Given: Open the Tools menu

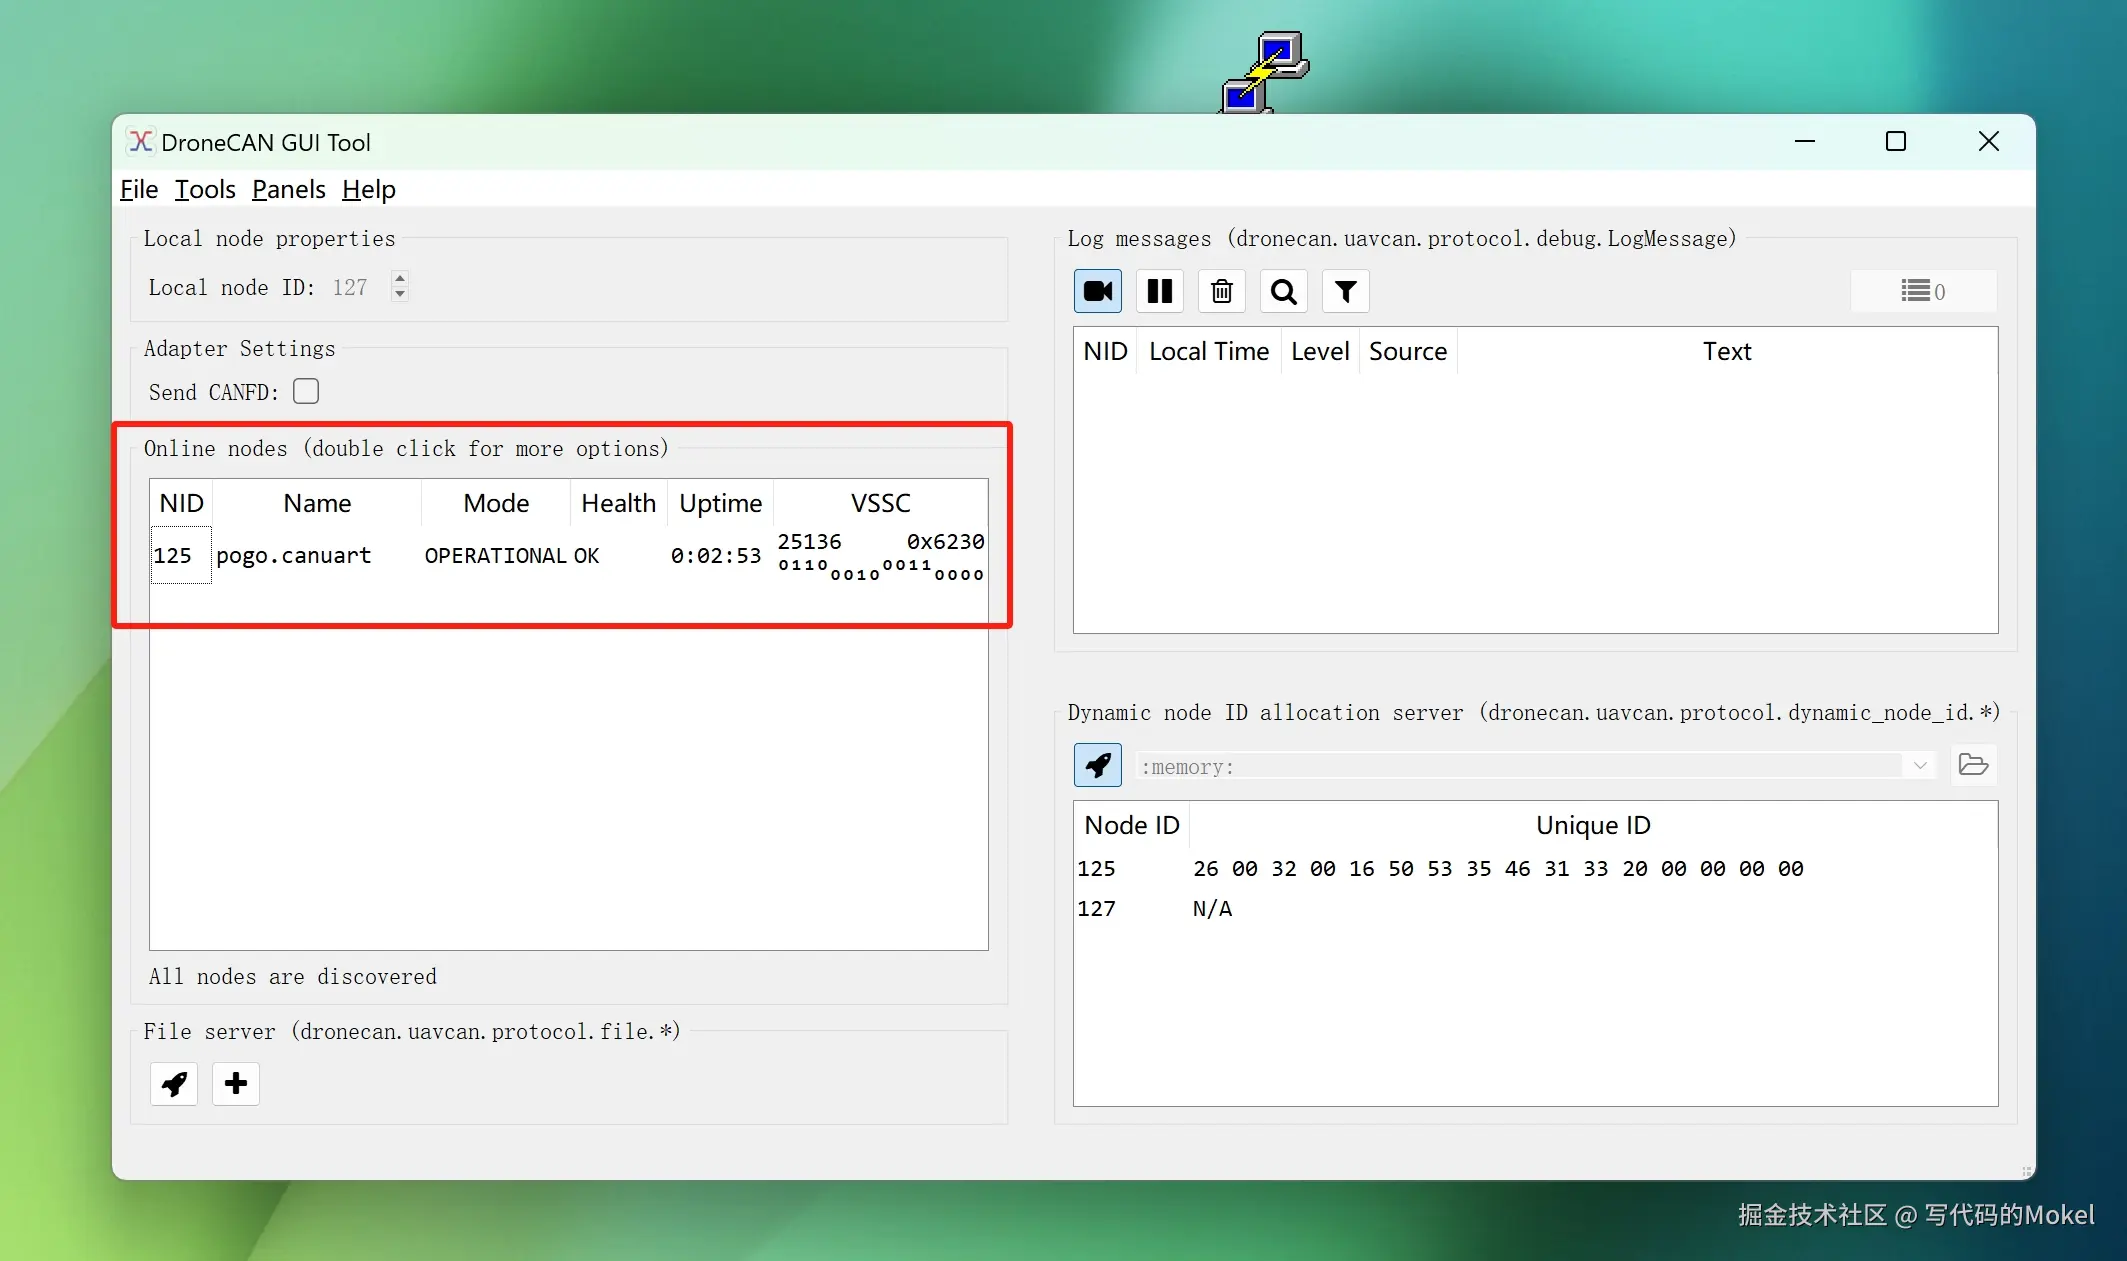Looking at the screenshot, I should [x=205, y=190].
